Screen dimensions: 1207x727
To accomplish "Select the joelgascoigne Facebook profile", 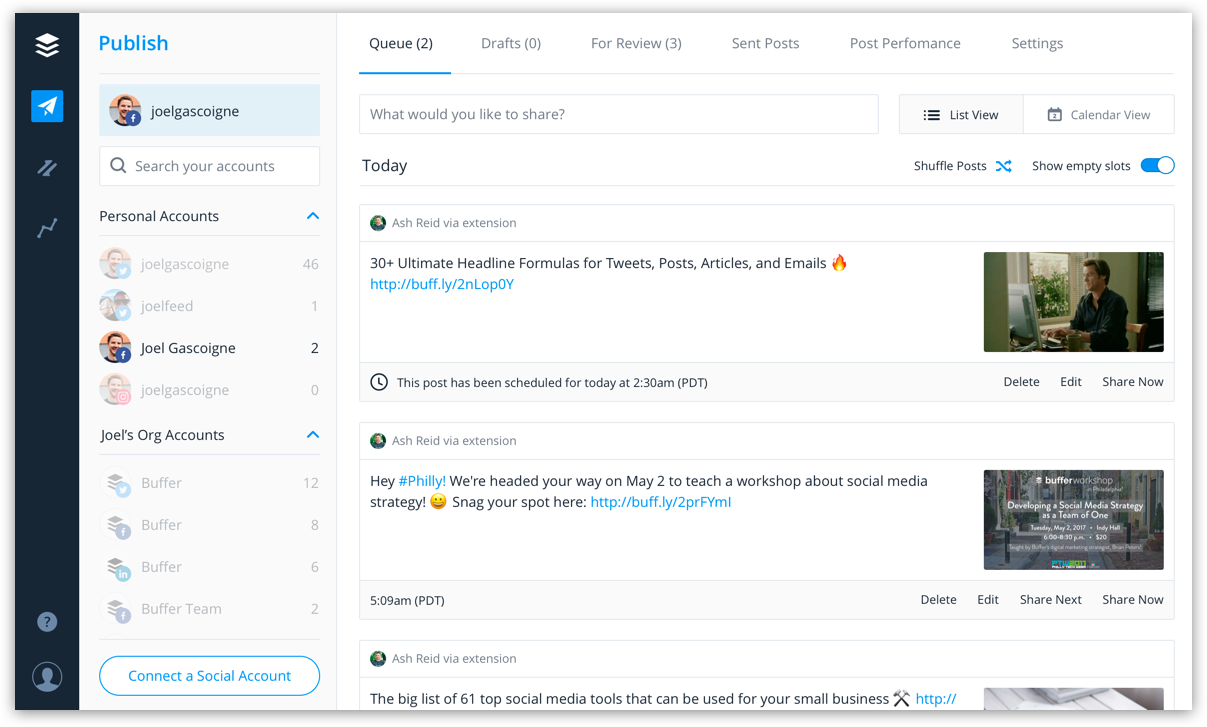I will (x=209, y=110).
